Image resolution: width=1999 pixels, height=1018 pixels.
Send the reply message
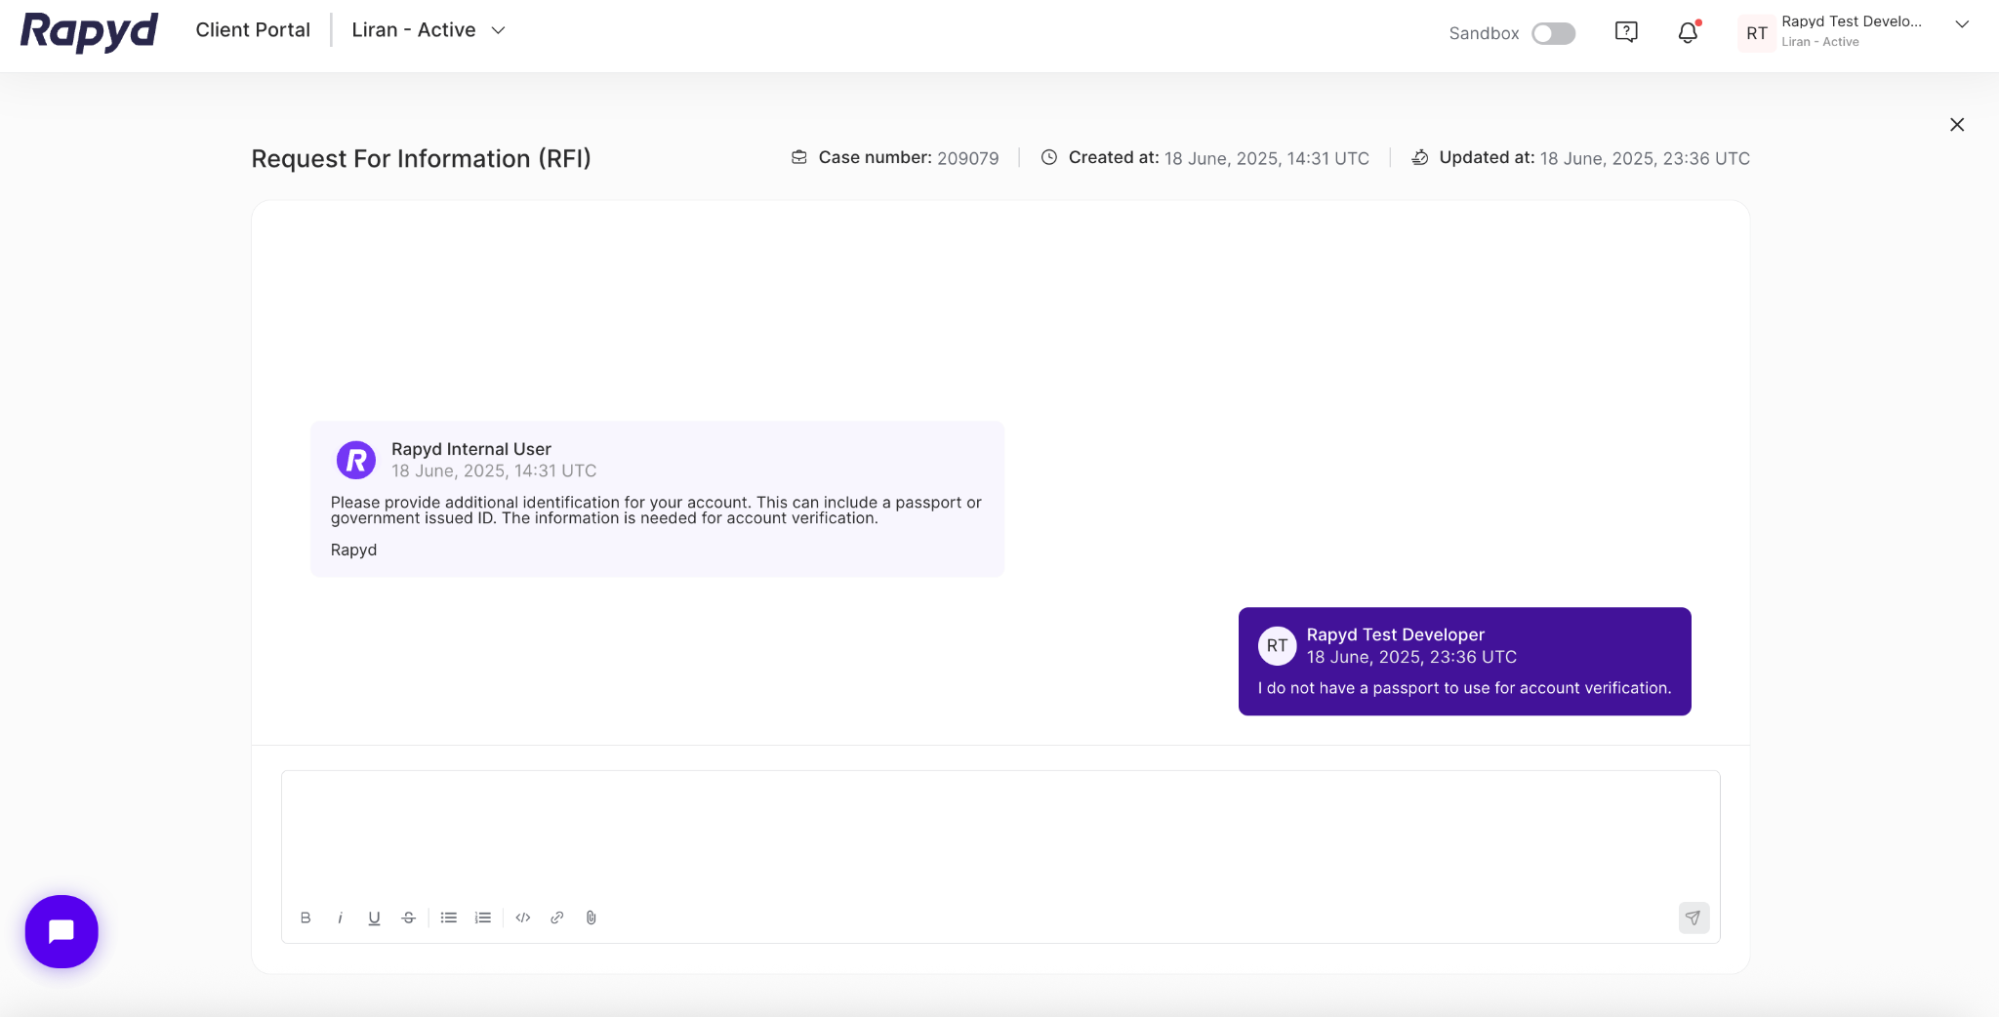1693,917
